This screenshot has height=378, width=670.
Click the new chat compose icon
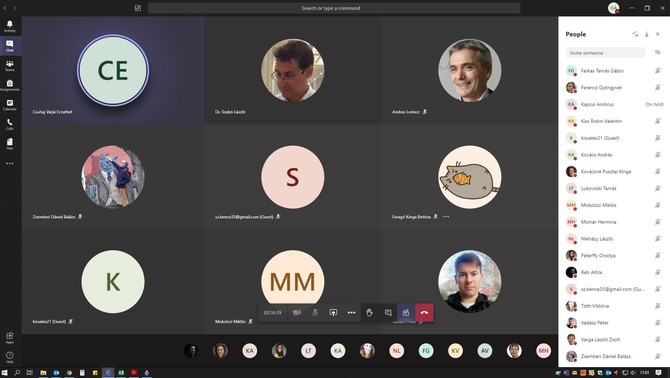click(138, 8)
